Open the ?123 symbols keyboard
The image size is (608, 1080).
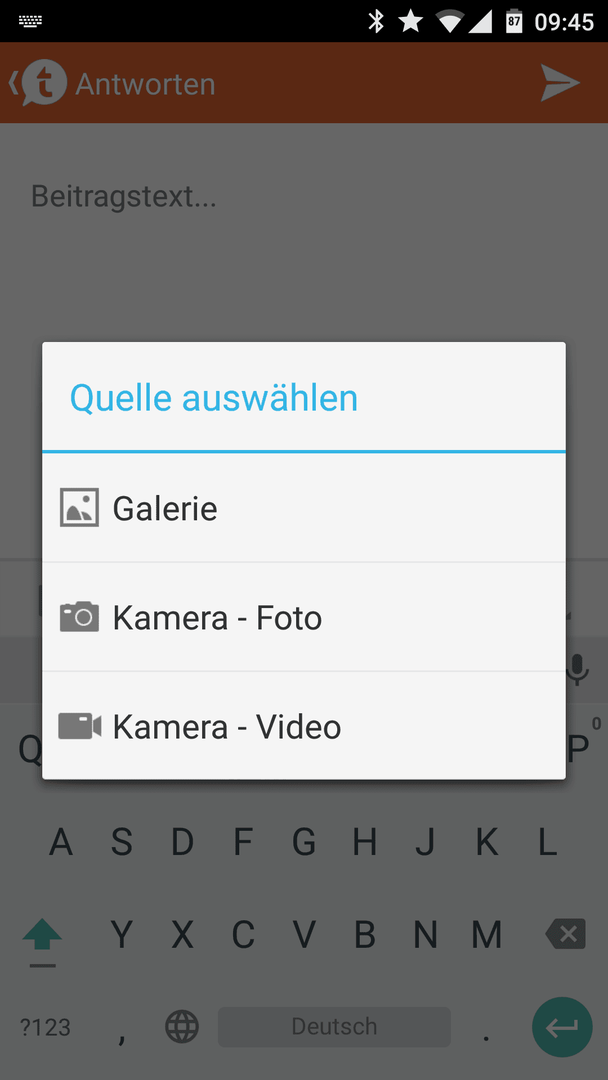[x=45, y=1028]
